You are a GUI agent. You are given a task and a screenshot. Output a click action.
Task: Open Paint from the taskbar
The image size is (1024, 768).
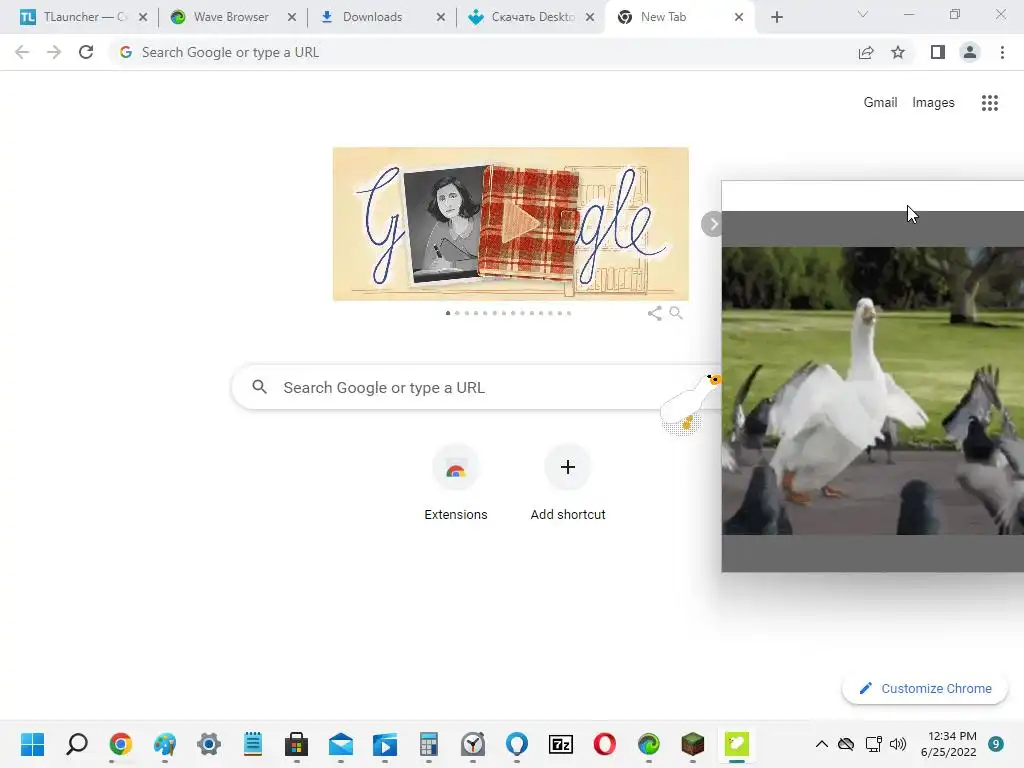coord(165,744)
